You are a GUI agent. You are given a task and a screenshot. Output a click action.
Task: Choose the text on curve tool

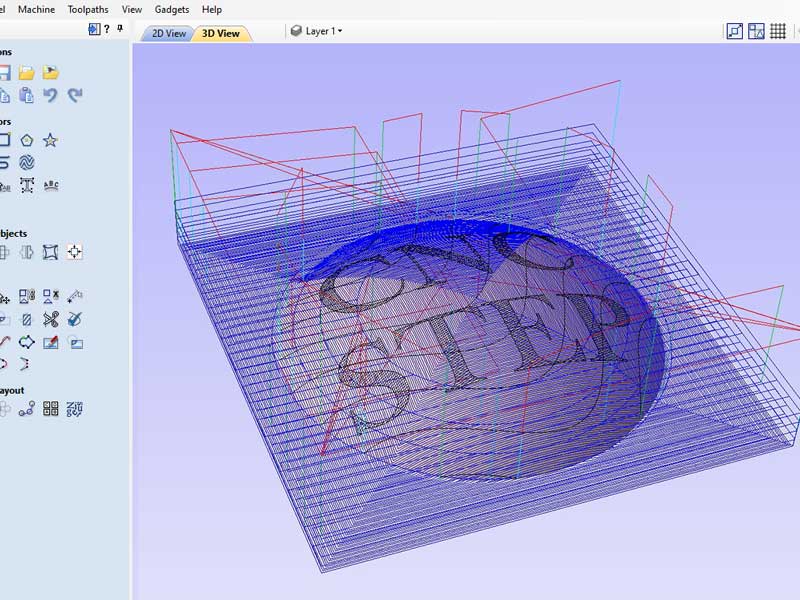coord(51,185)
